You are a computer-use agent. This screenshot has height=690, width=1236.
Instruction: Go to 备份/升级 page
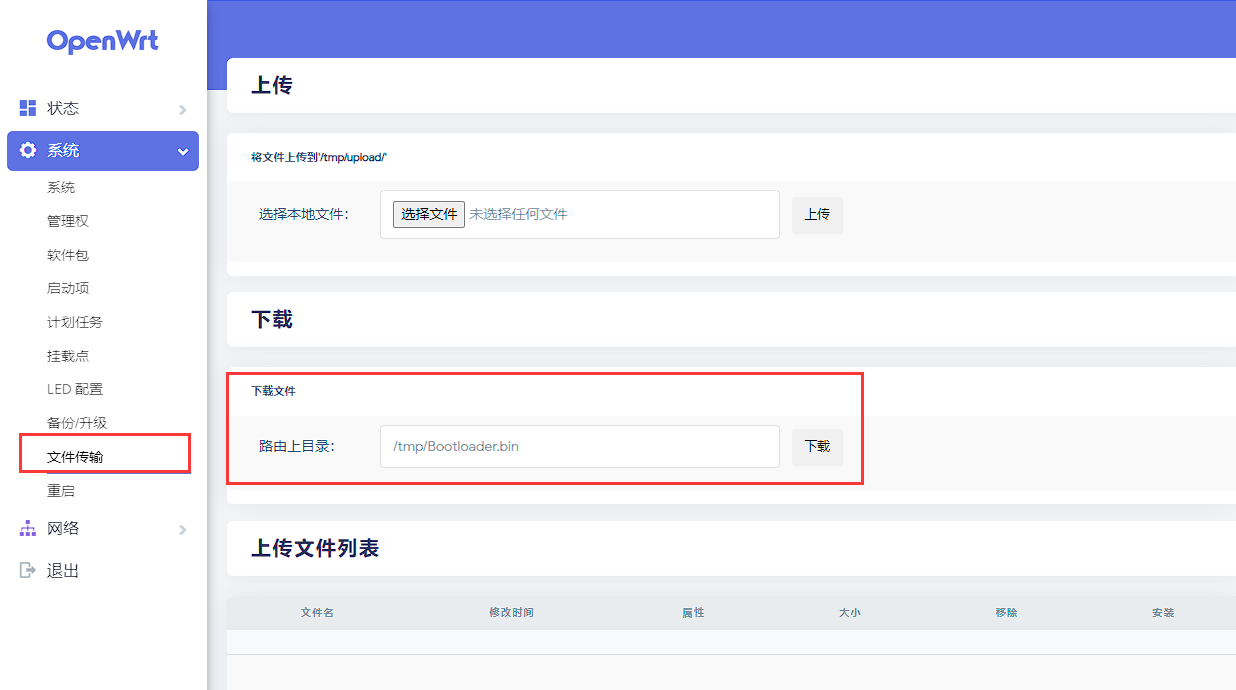77,423
